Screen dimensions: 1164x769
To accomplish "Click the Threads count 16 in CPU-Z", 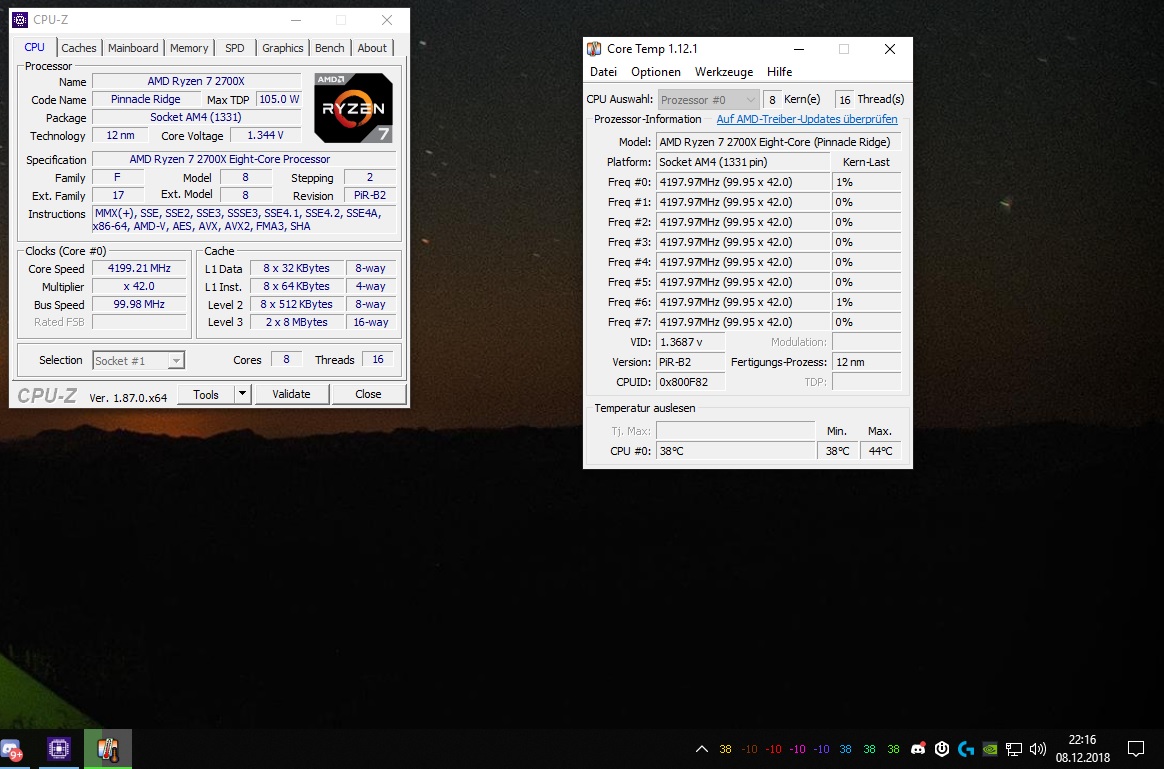I will tap(378, 359).
